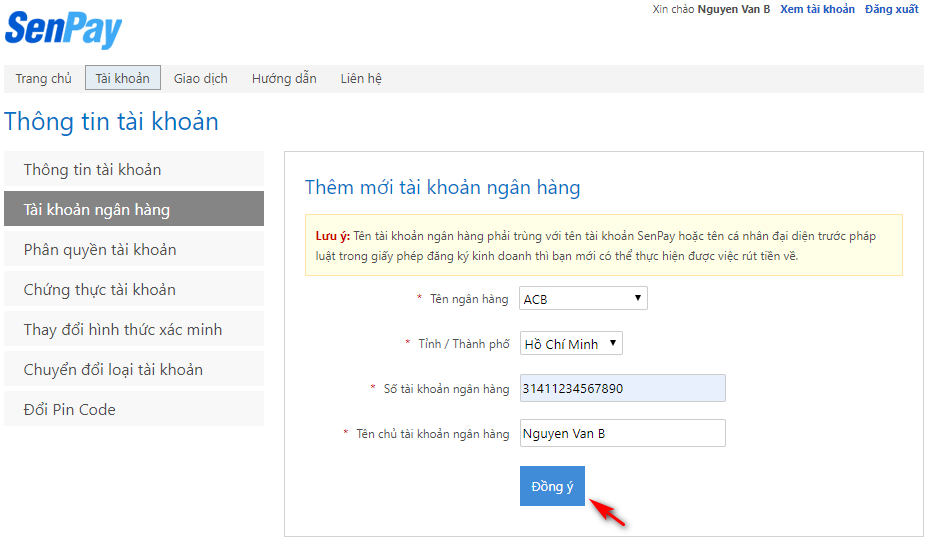Log out via Đăng xuất link

tap(891, 10)
